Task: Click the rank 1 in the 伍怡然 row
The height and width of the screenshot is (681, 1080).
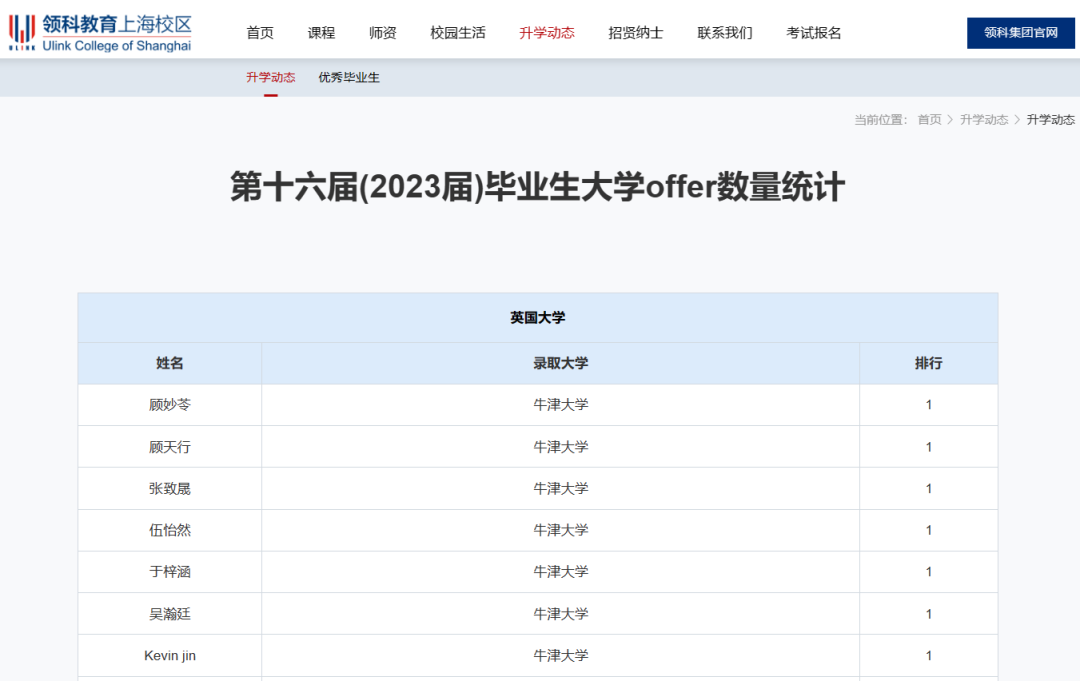Action: 928,530
